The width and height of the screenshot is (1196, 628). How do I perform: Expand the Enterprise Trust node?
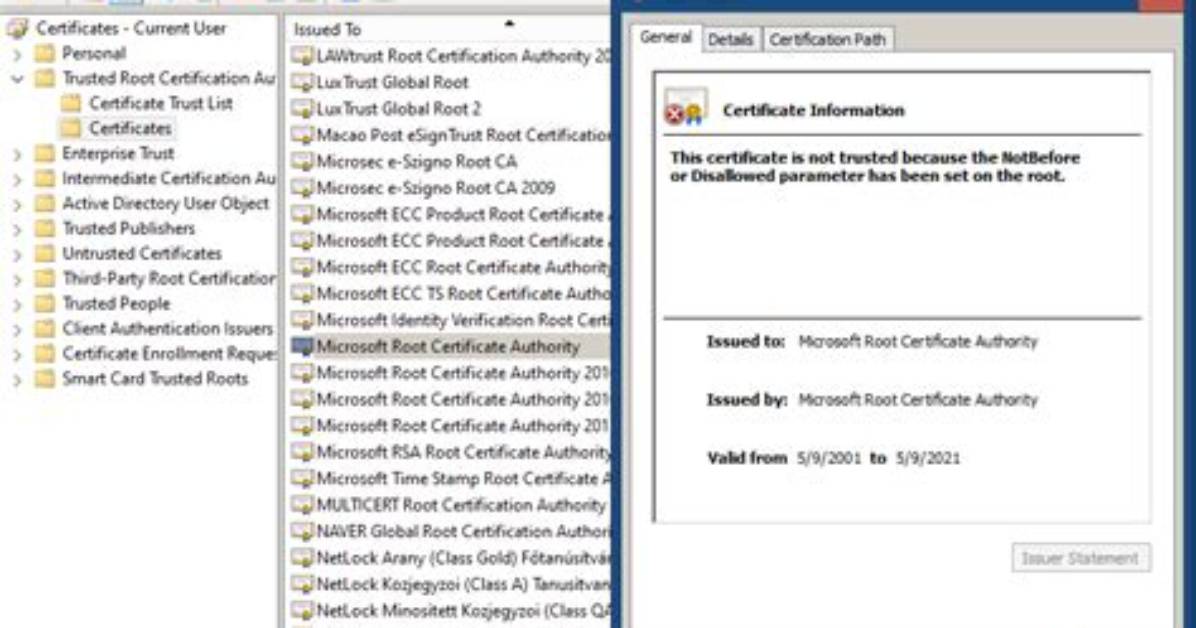[x=17, y=154]
